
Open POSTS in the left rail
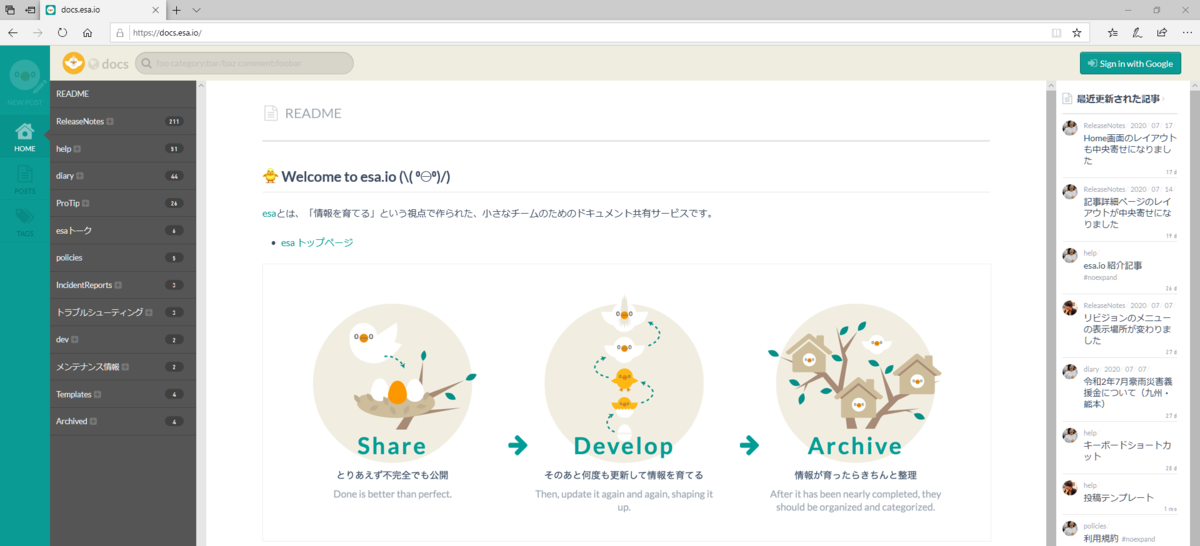pos(25,179)
